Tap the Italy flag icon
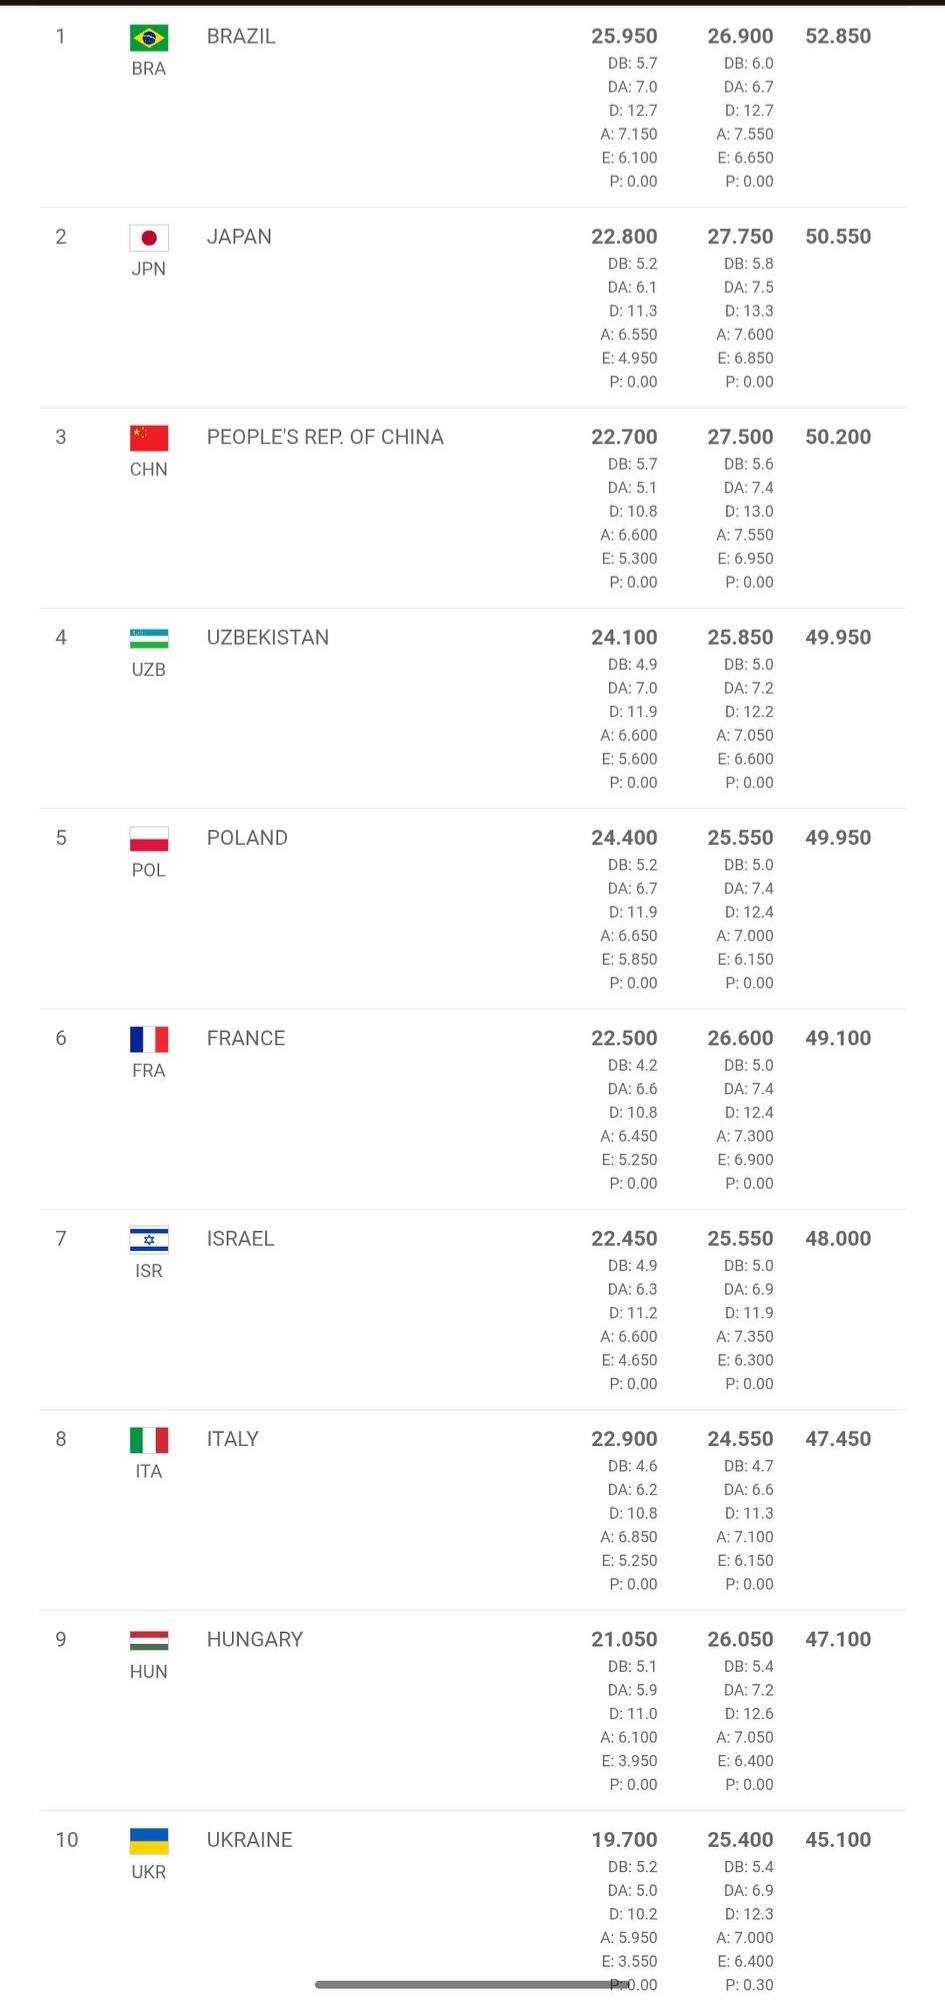The height and width of the screenshot is (2007, 945). coord(149,1440)
